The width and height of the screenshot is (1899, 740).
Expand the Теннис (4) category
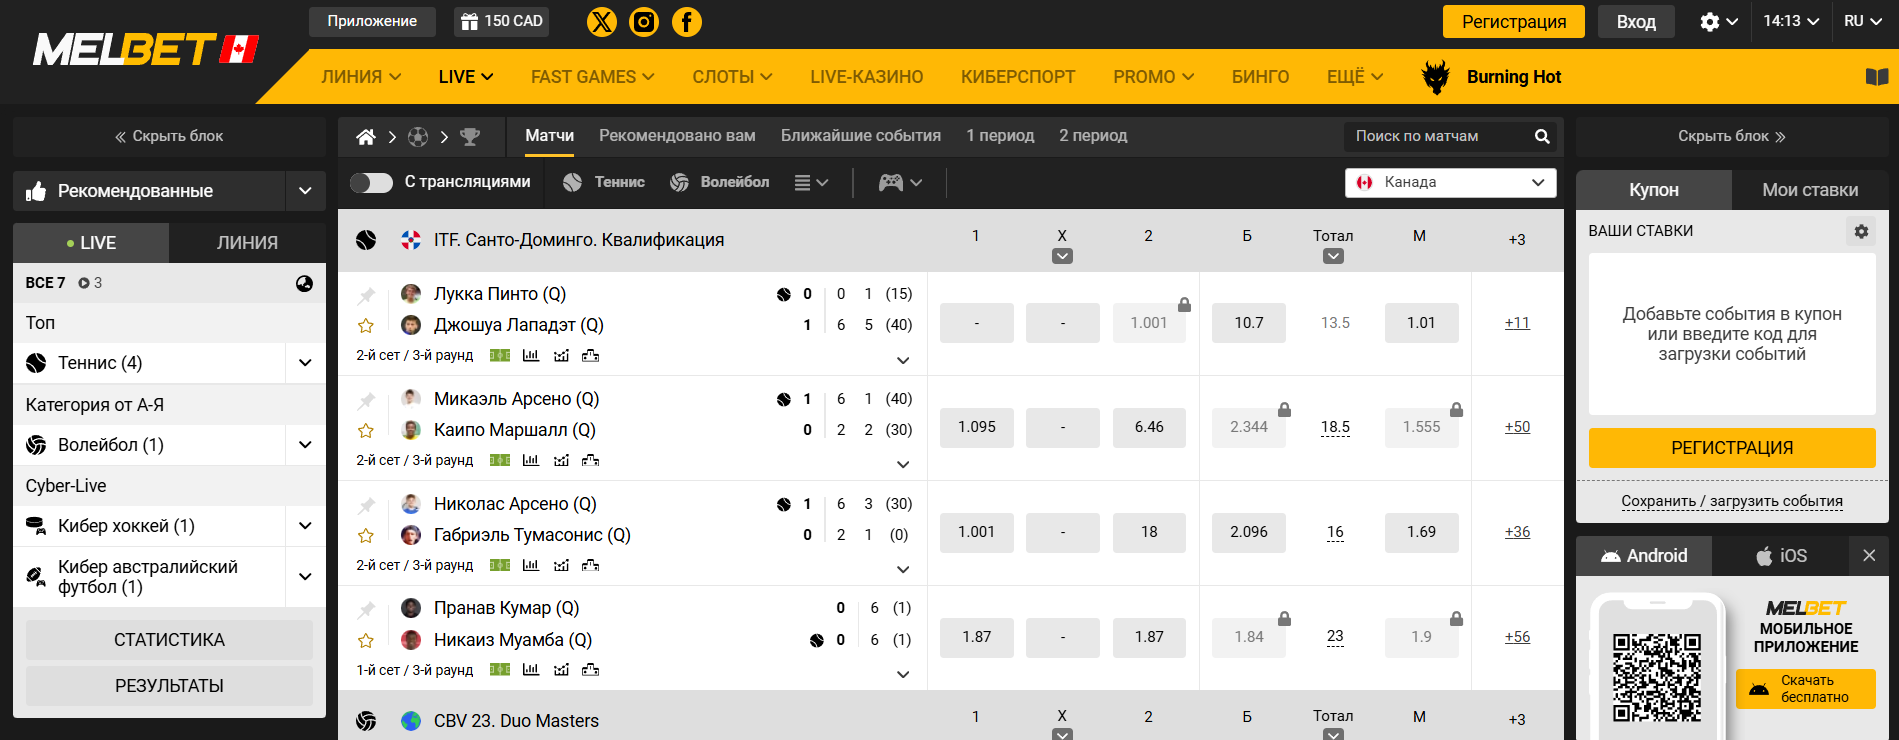point(305,363)
